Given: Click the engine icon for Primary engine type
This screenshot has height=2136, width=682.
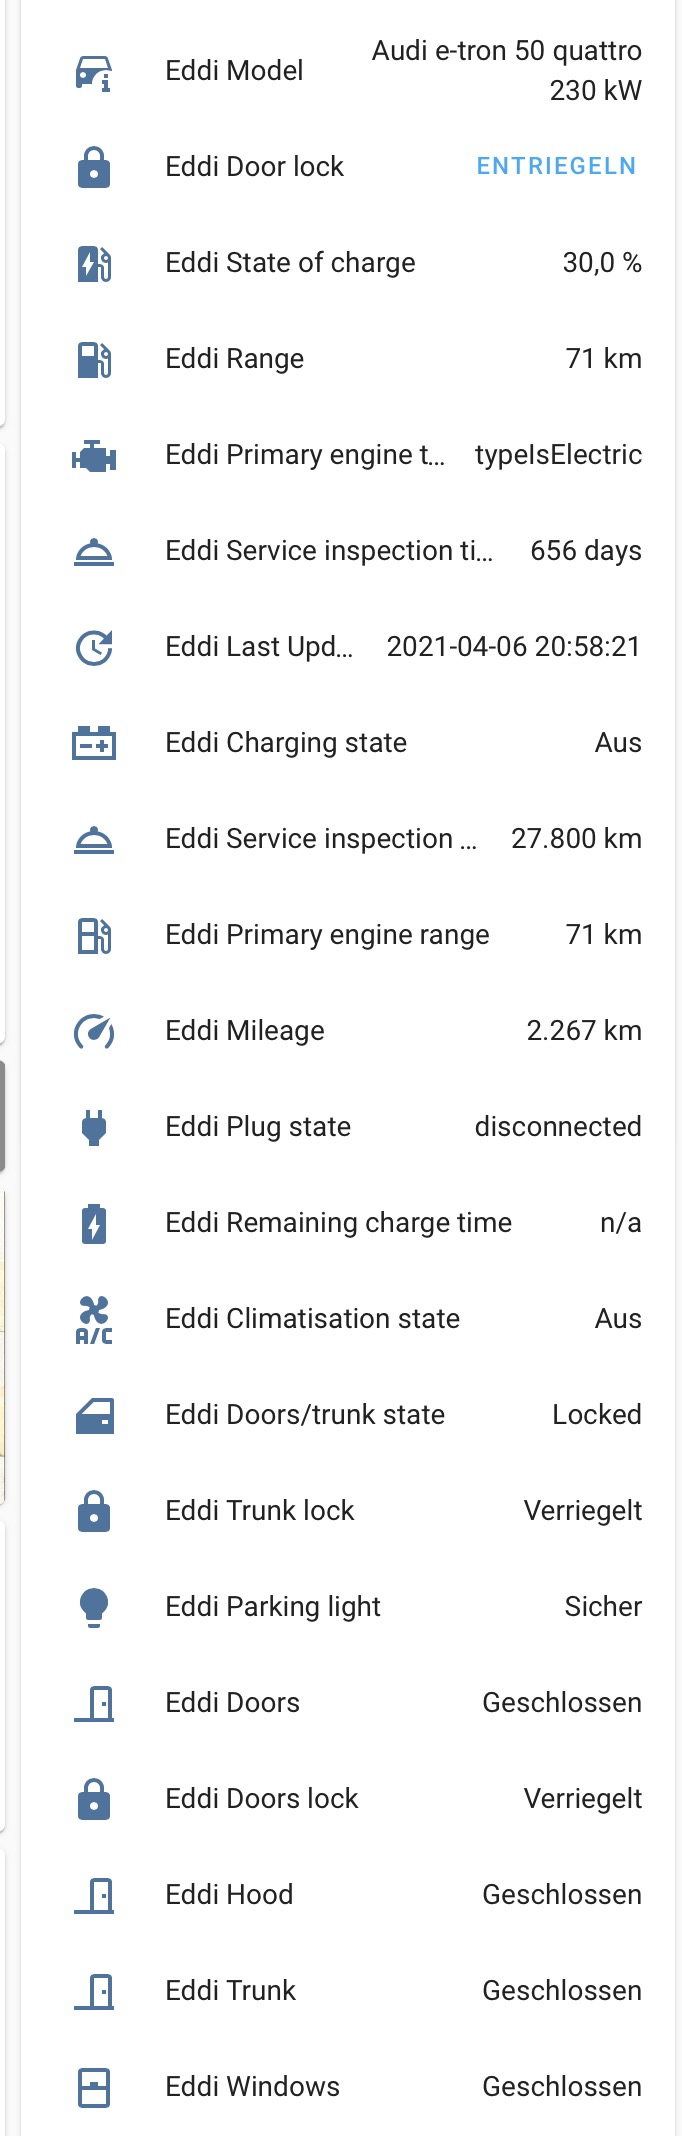Looking at the screenshot, I should (94, 456).
